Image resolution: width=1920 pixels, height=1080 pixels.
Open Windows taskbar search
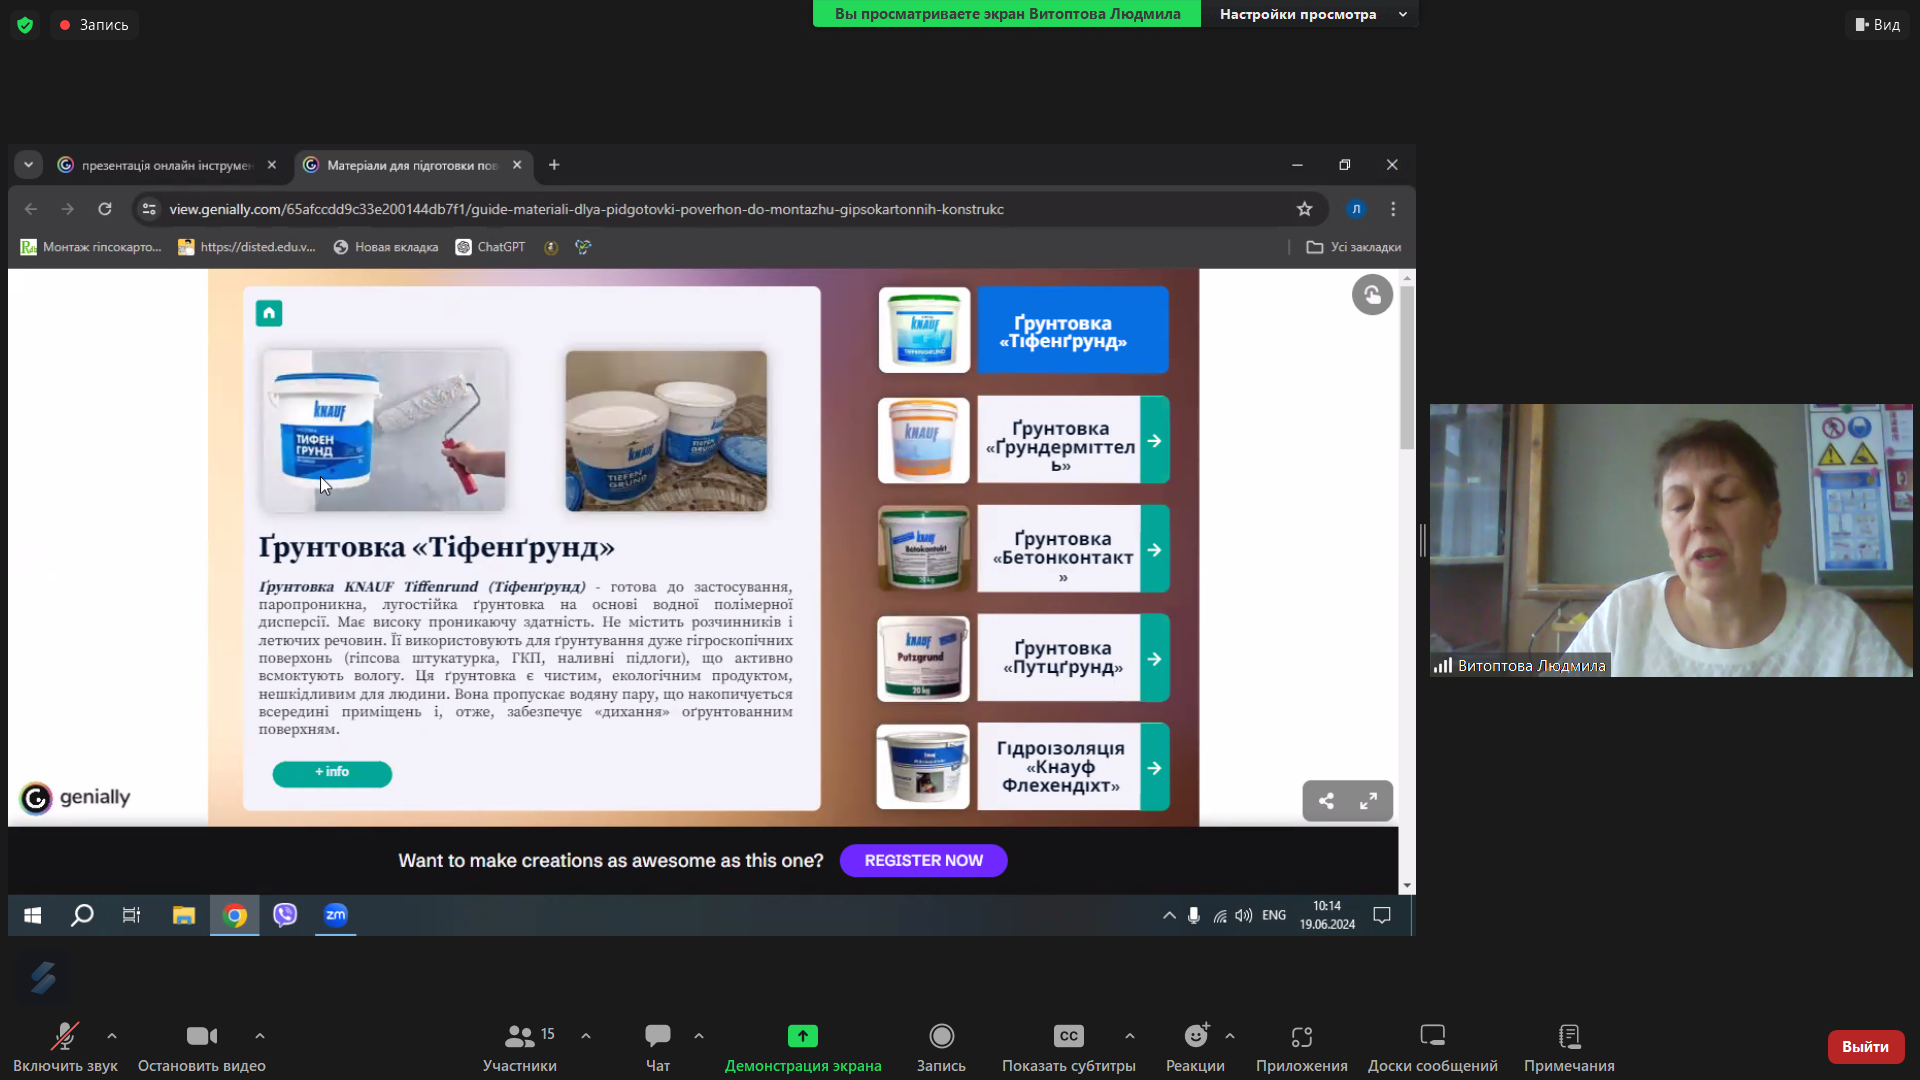click(x=82, y=915)
